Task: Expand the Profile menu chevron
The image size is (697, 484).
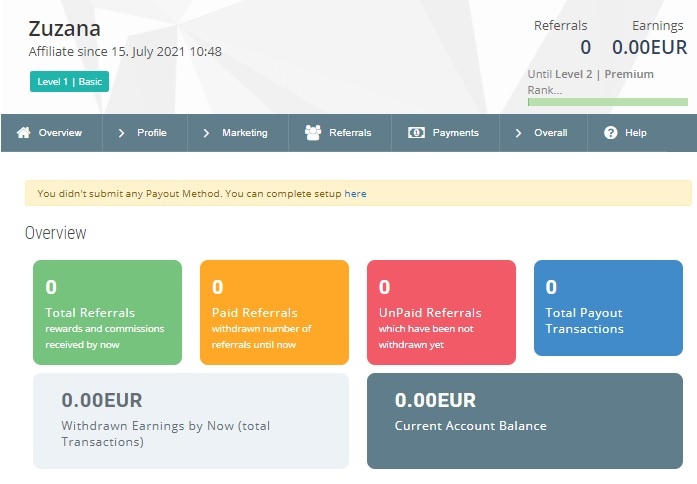Action: click(121, 133)
